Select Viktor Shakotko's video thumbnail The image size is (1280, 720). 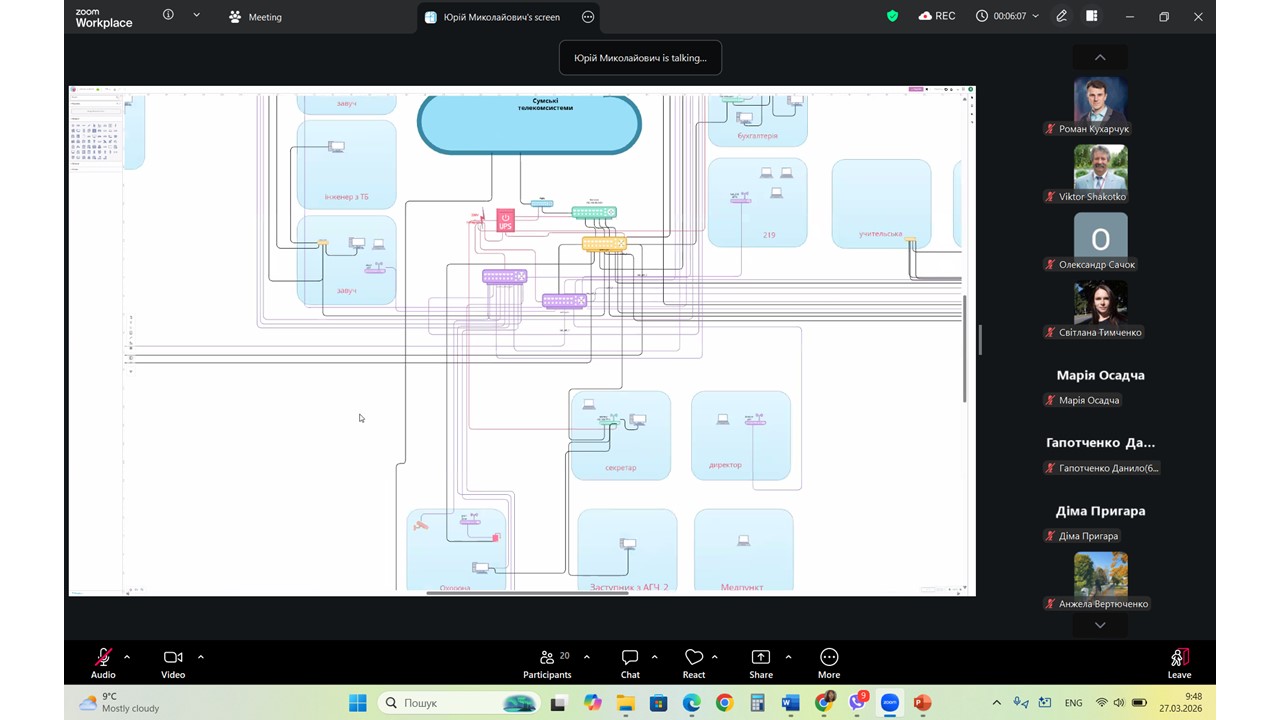coord(1100,168)
